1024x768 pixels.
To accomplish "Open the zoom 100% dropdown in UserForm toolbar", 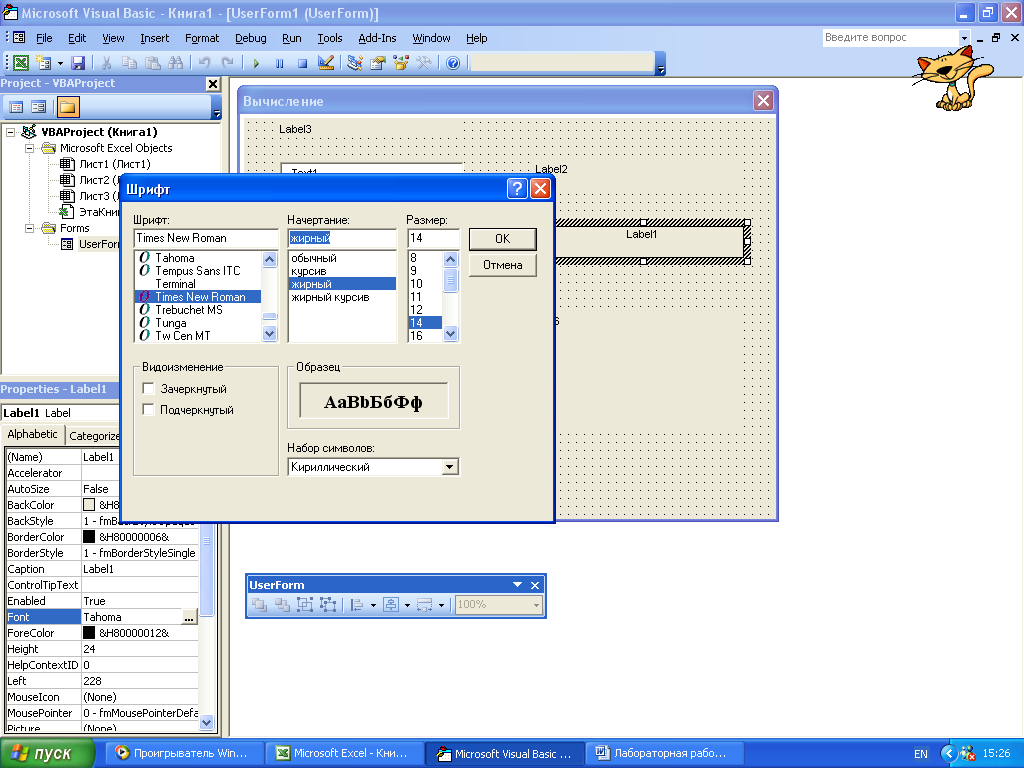I will (536, 605).
